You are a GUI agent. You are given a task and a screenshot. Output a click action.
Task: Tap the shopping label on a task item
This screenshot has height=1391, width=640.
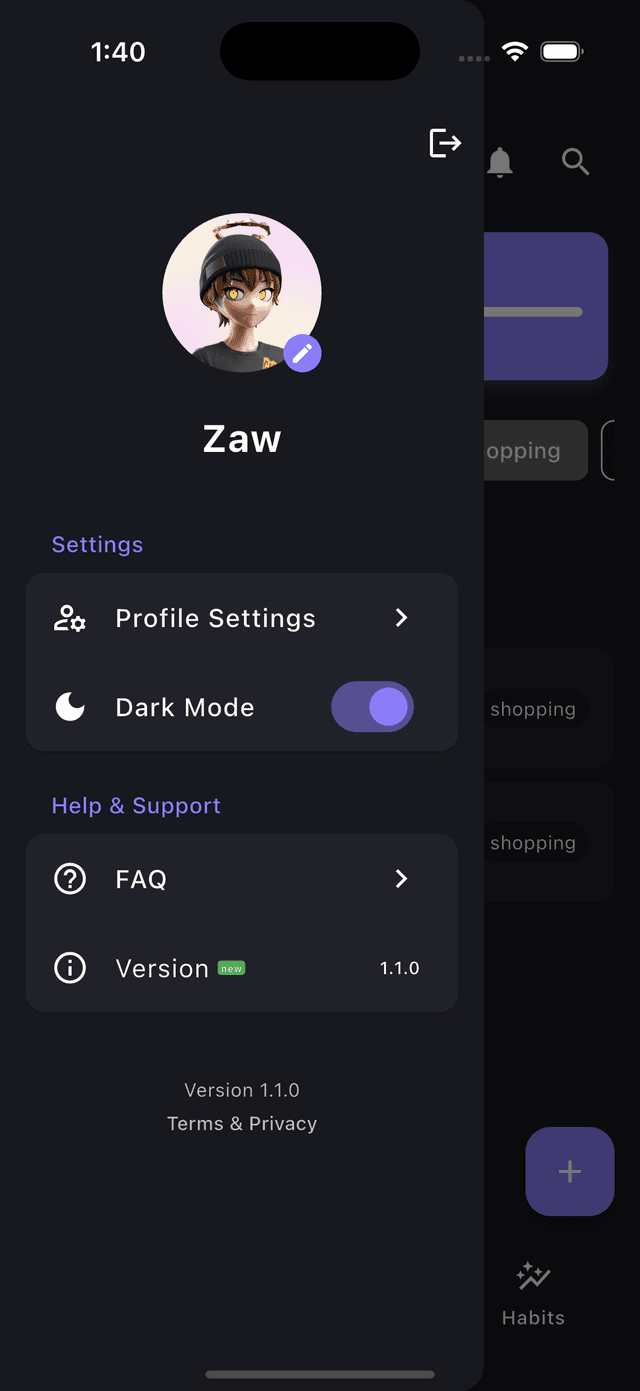533,709
